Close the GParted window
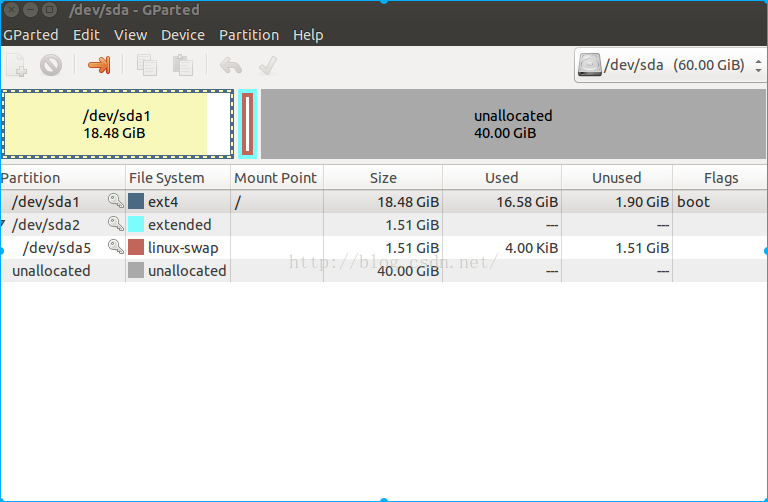 pos(11,9)
